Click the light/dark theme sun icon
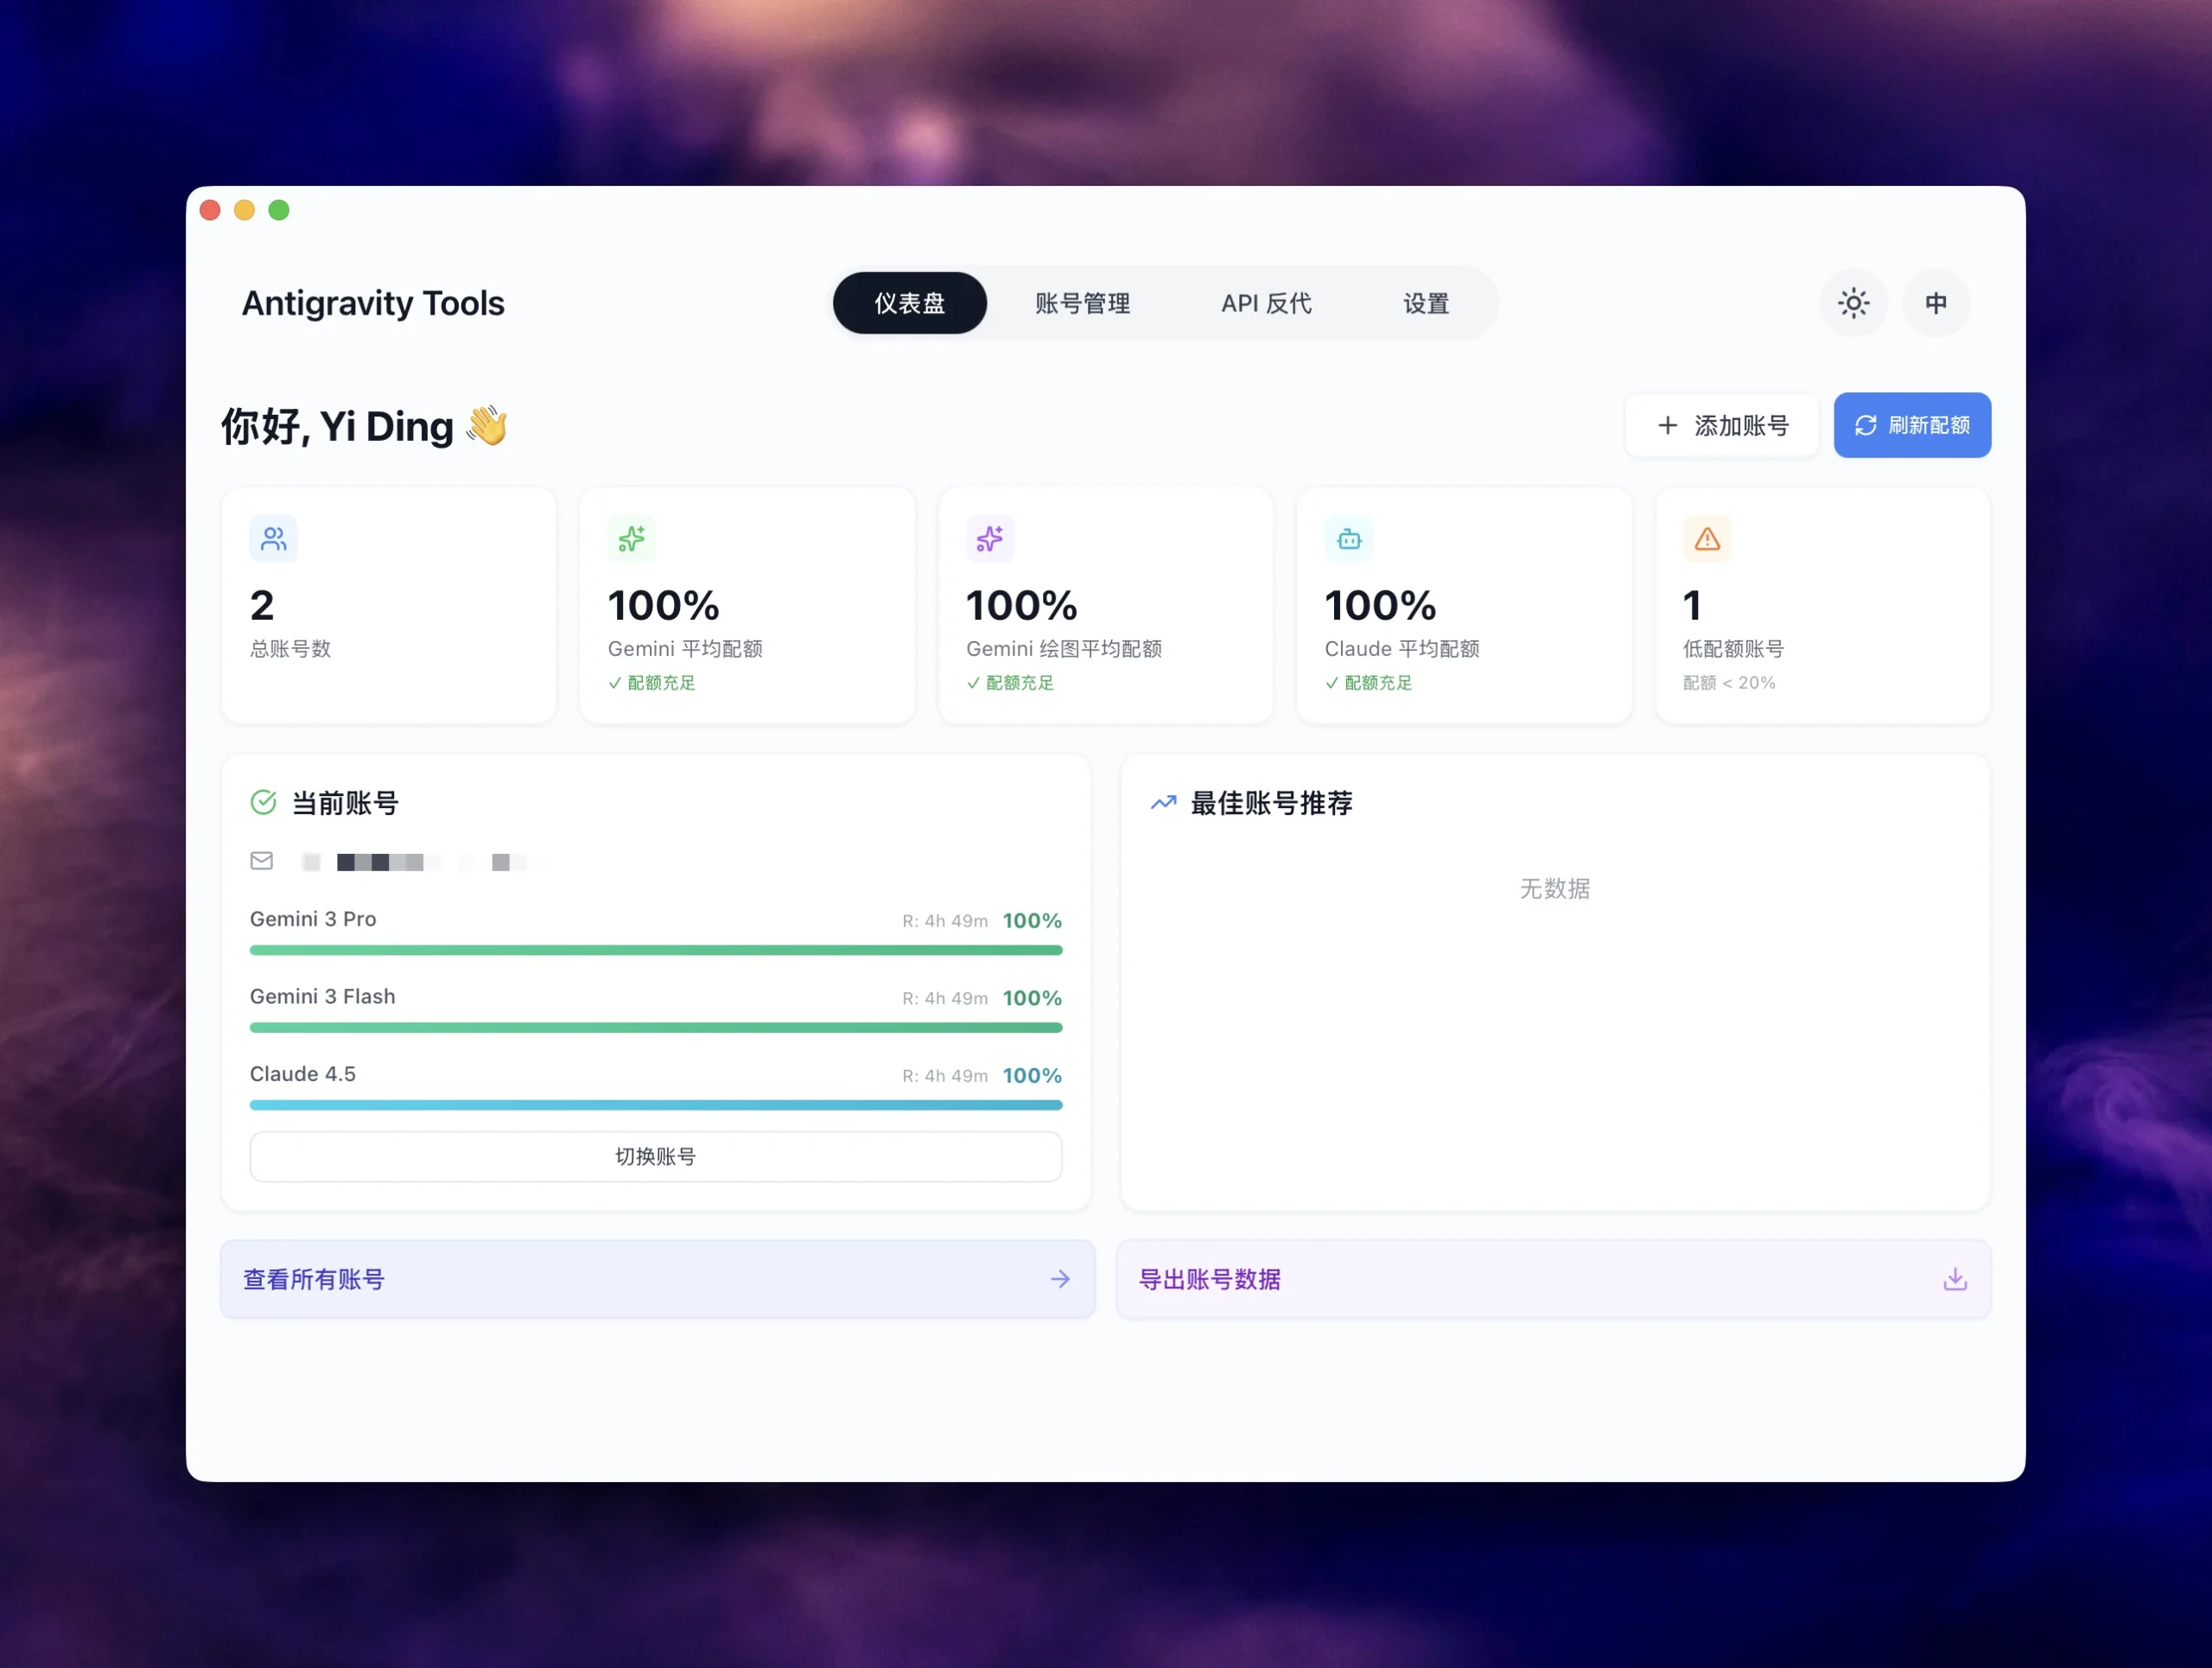 pos(1853,303)
